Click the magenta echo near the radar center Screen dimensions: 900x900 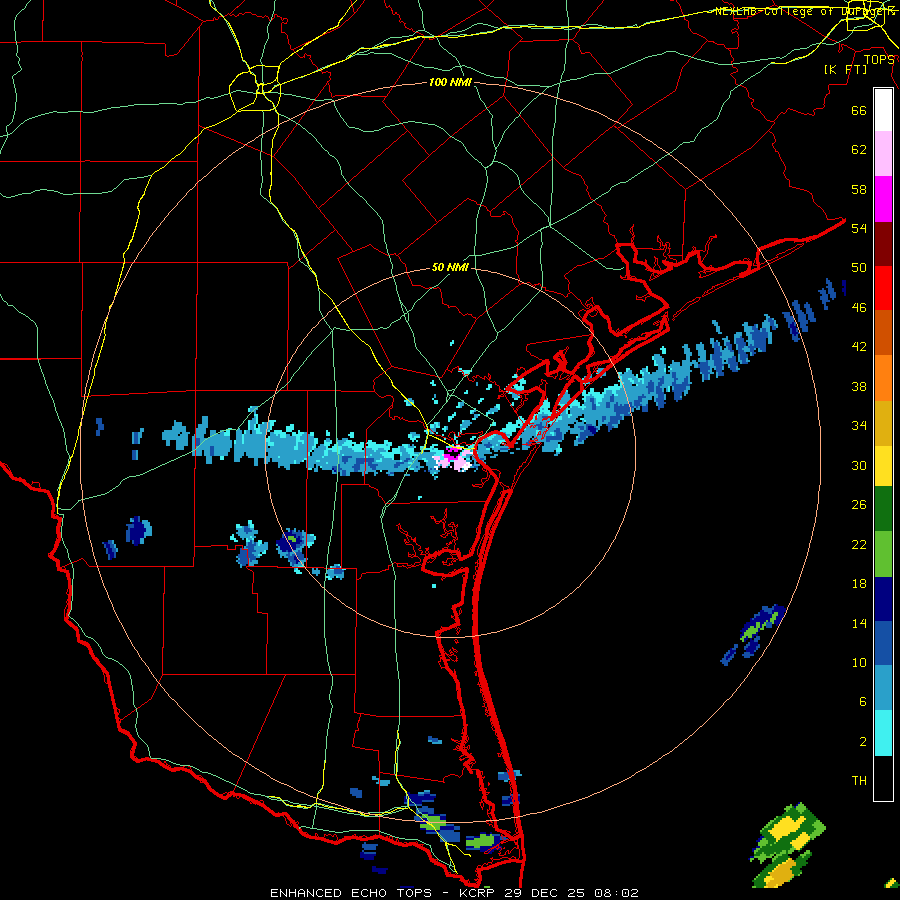(x=453, y=453)
